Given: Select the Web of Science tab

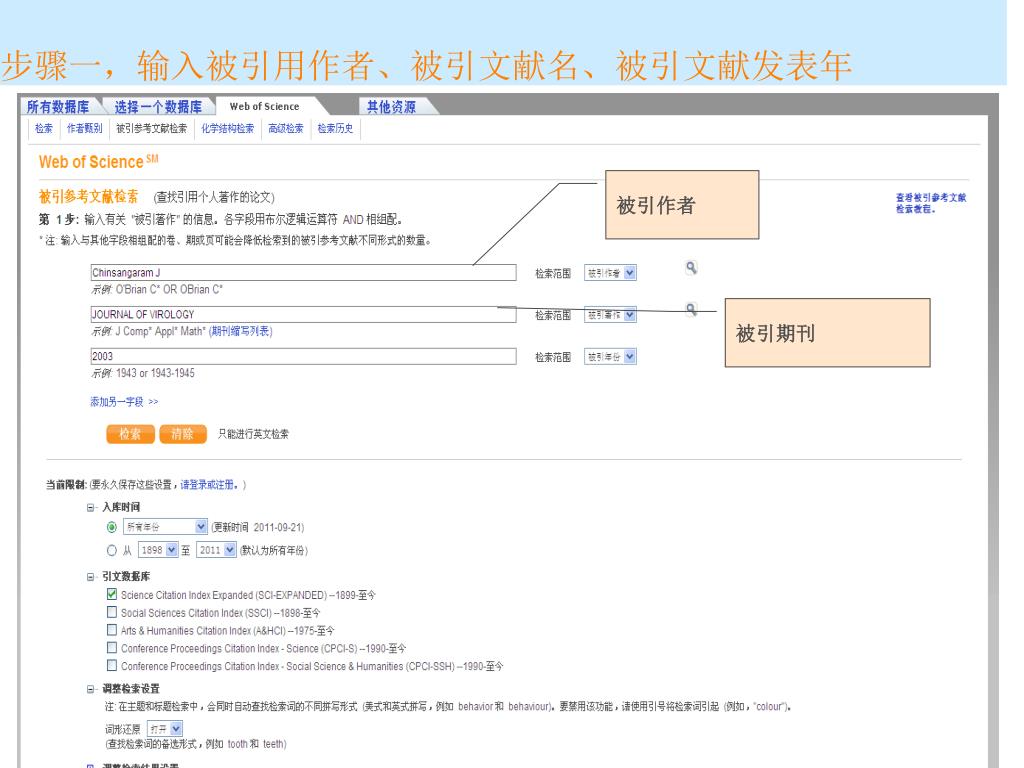Looking at the screenshot, I should tap(264, 106).
